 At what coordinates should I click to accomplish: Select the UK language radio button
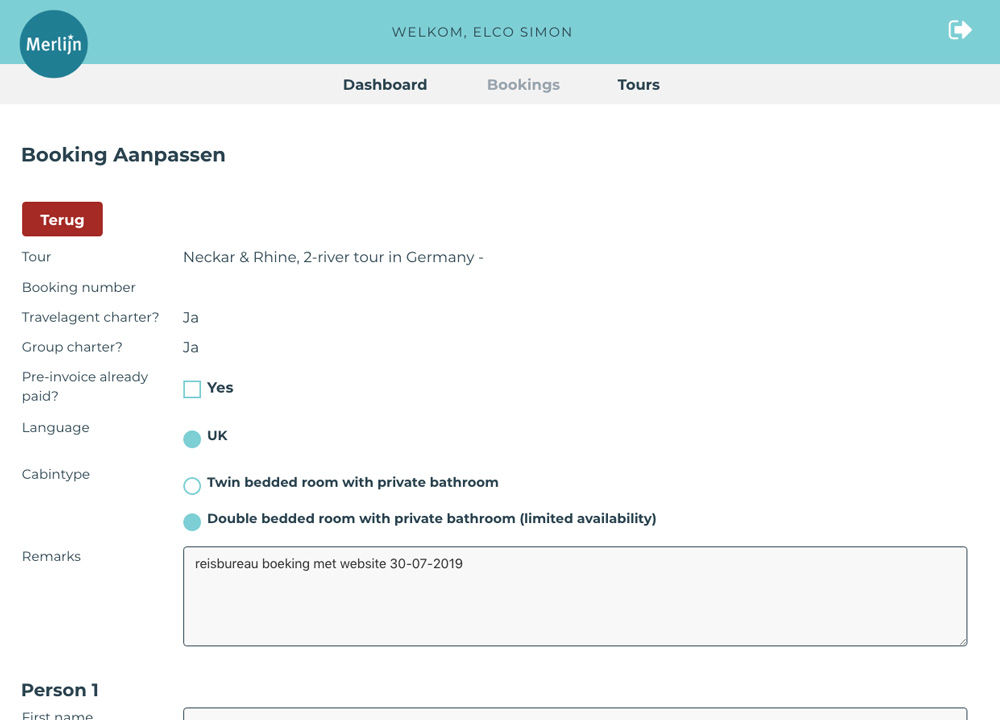(x=192, y=439)
